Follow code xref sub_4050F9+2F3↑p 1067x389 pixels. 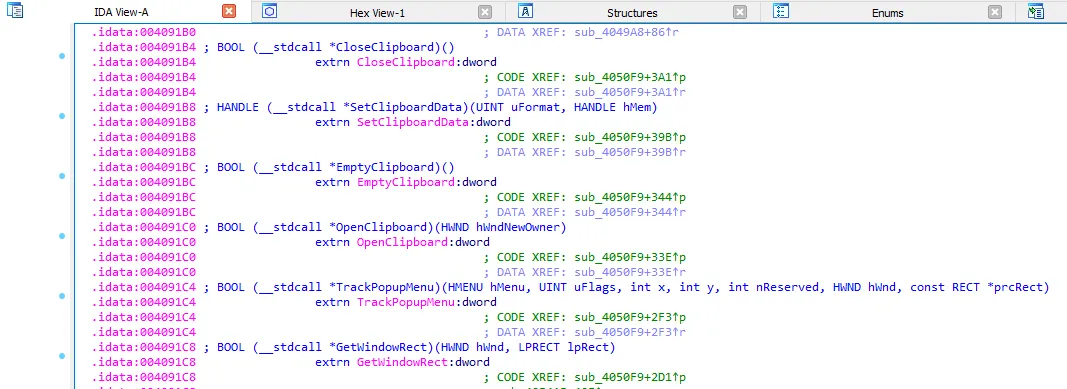point(629,317)
